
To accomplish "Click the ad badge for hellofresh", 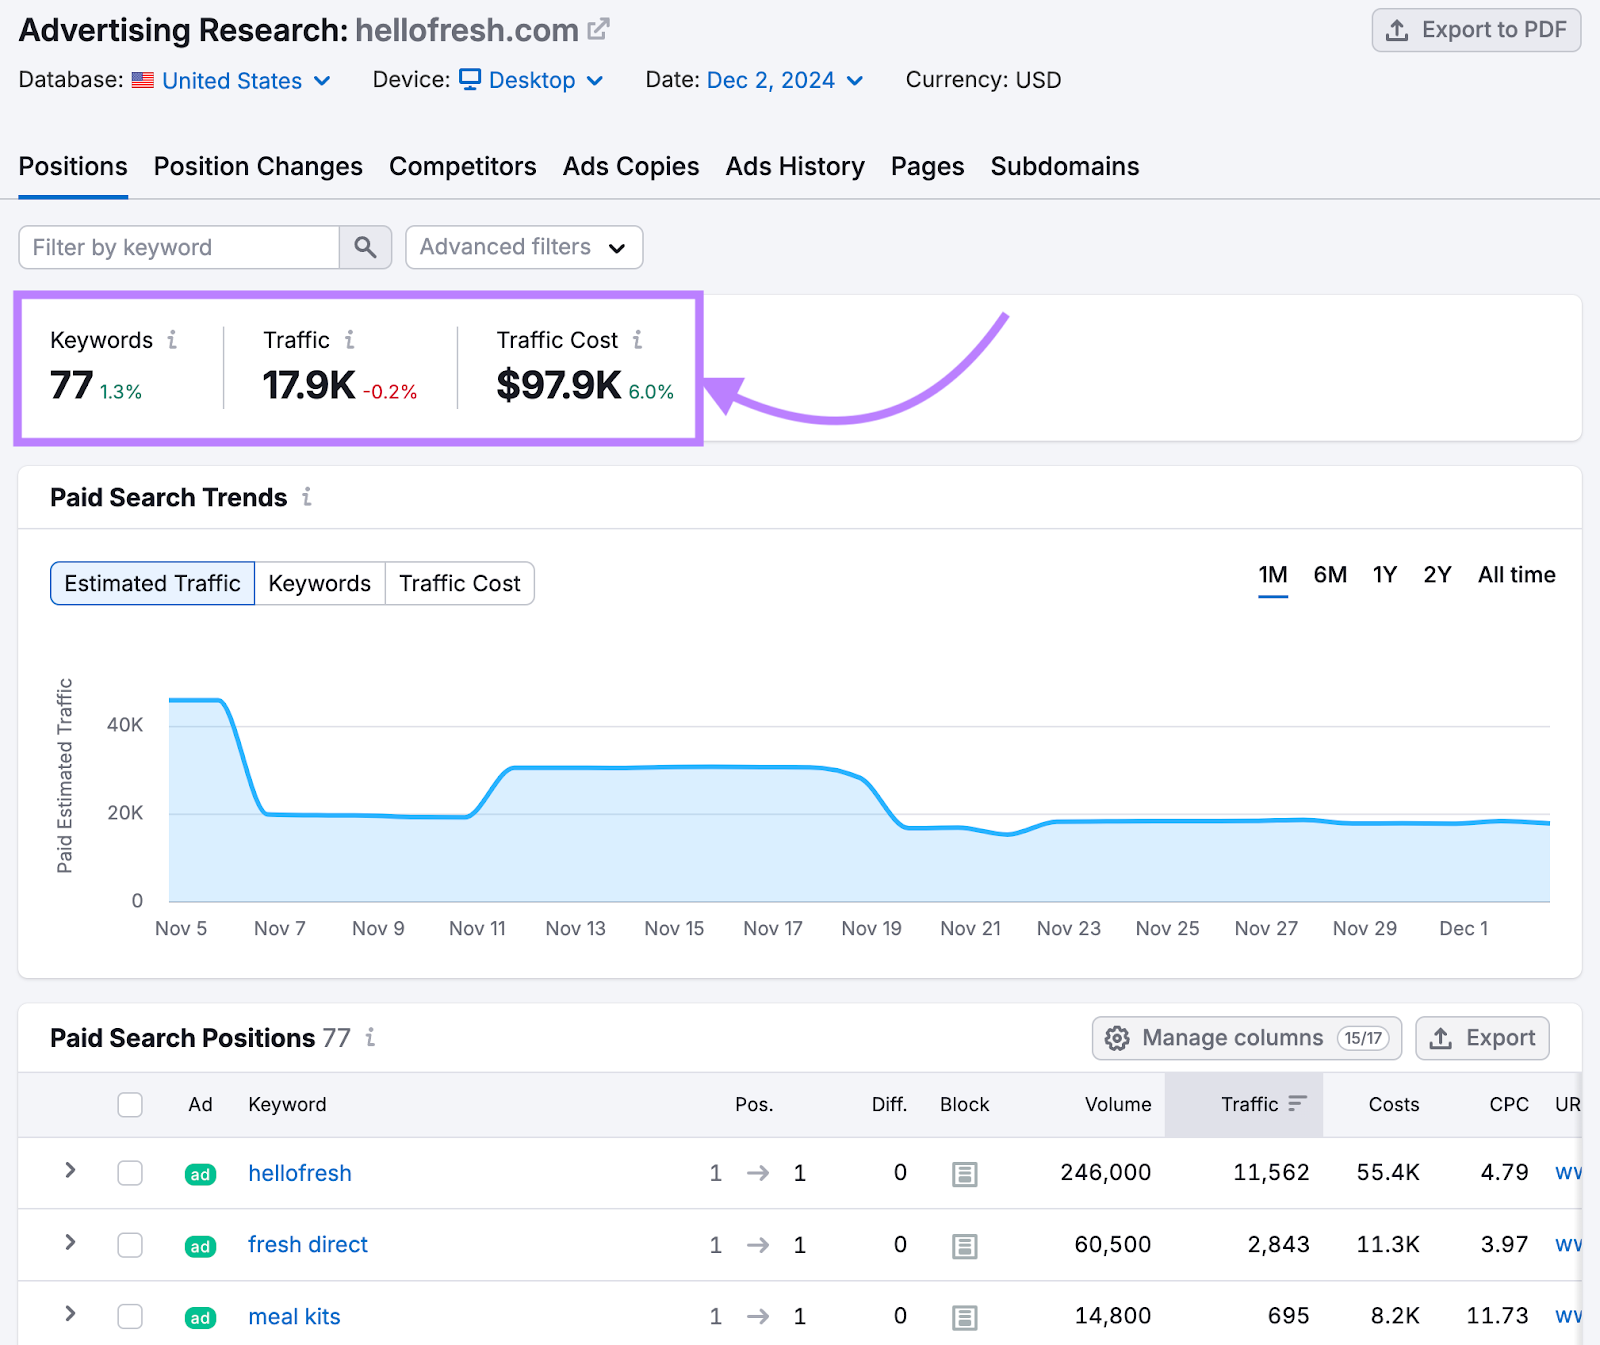I will point(200,1174).
